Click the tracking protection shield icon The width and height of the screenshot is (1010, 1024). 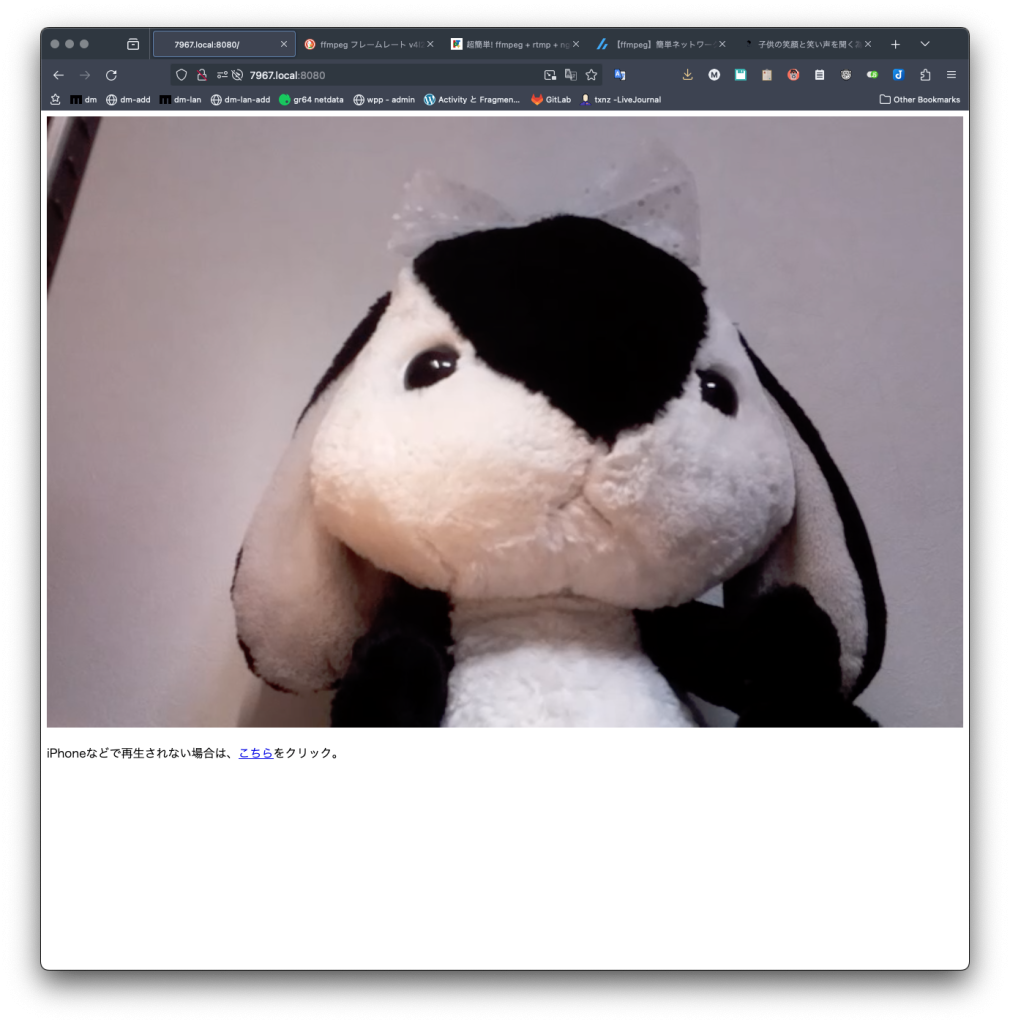point(181,75)
